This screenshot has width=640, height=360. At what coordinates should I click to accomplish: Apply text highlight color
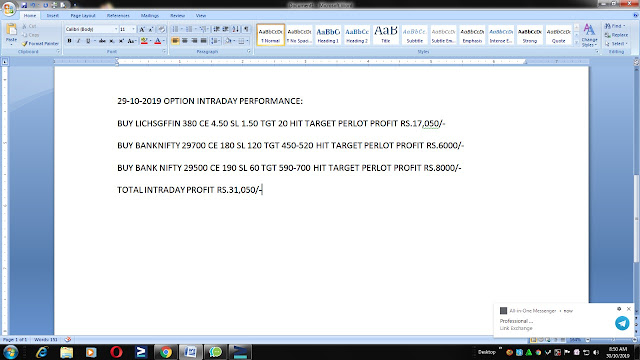coord(144,41)
